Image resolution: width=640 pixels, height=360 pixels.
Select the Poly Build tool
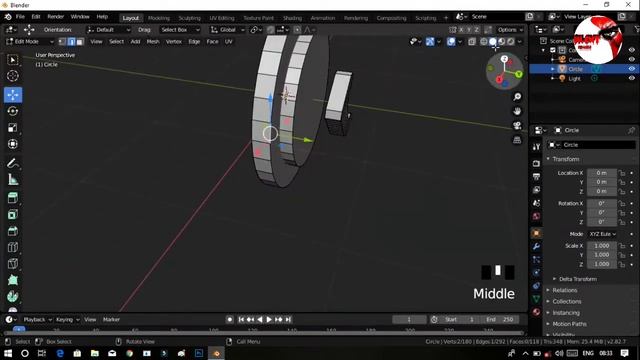click(13, 280)
